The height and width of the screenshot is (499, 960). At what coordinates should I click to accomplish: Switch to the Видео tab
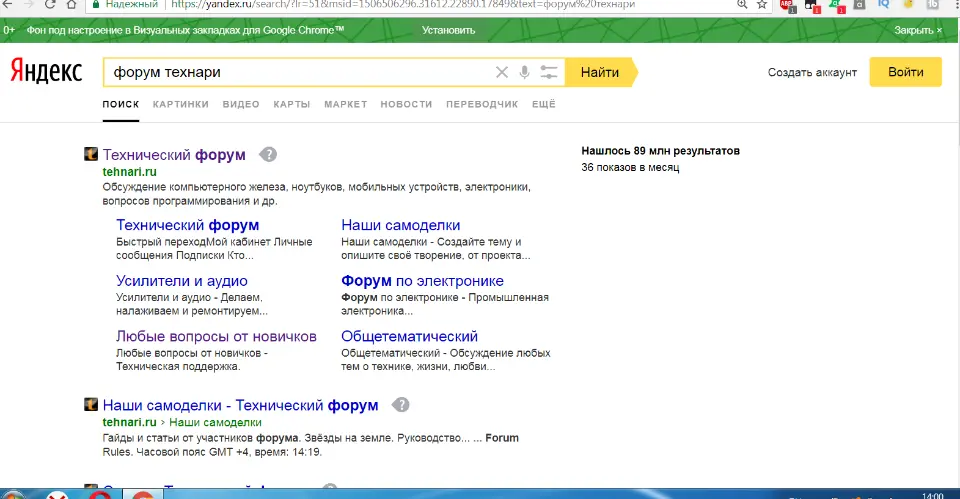pyautogui.click(x=241, y=104)
